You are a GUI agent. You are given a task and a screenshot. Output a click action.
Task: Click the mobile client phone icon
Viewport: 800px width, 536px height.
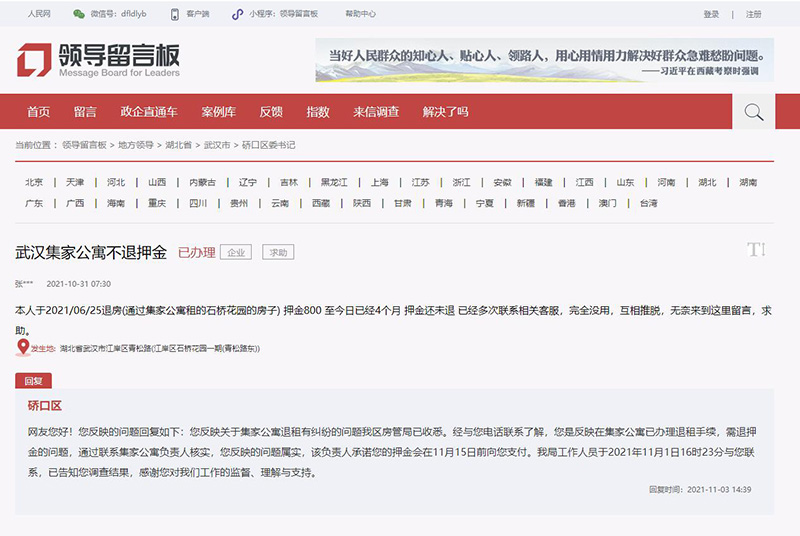(175, 15)
